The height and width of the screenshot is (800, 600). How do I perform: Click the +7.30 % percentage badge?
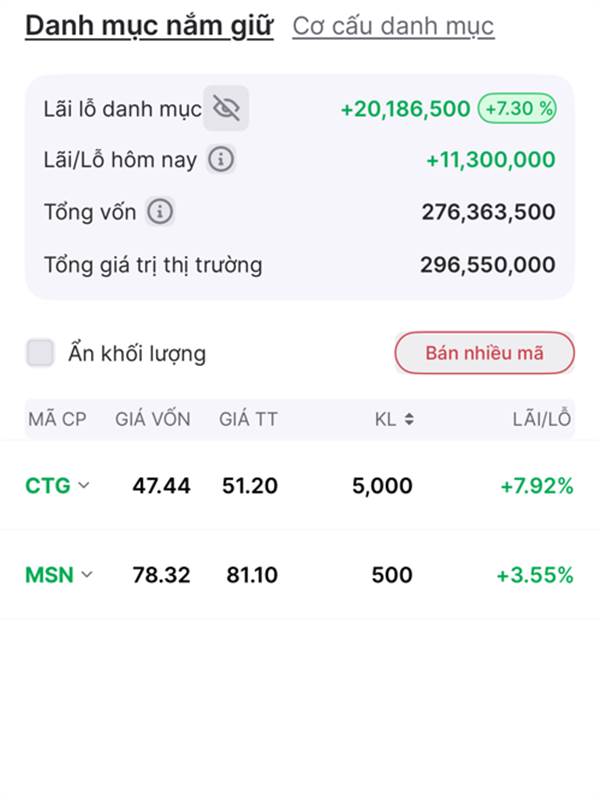[517, 109]
